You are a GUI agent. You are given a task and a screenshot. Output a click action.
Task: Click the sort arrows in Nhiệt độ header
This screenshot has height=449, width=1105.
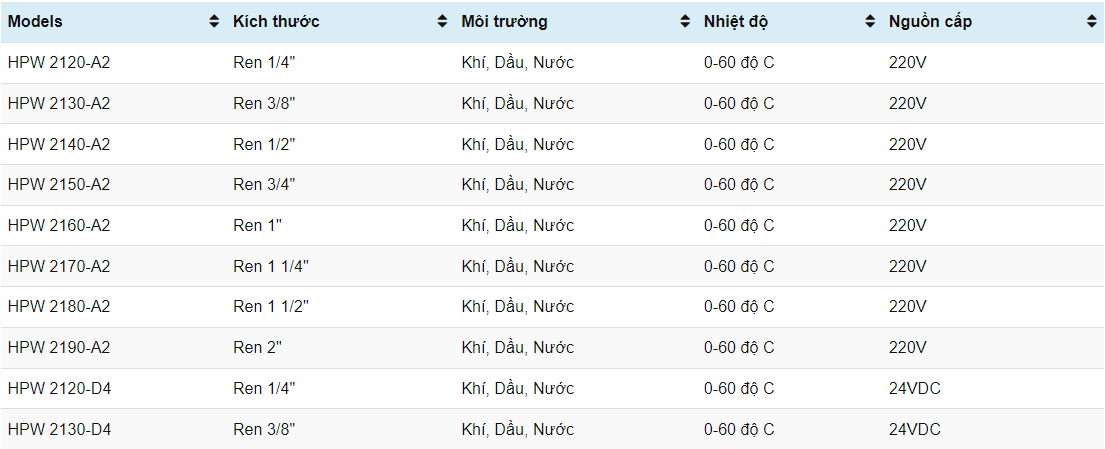point(870,22)
